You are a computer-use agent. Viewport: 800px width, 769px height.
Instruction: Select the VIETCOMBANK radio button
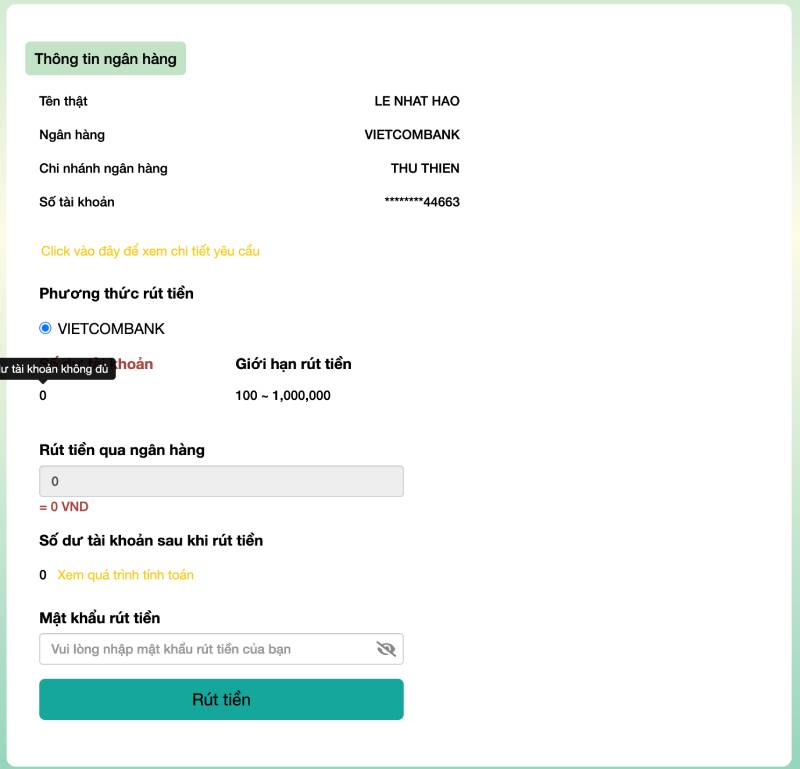pos(45,328)
